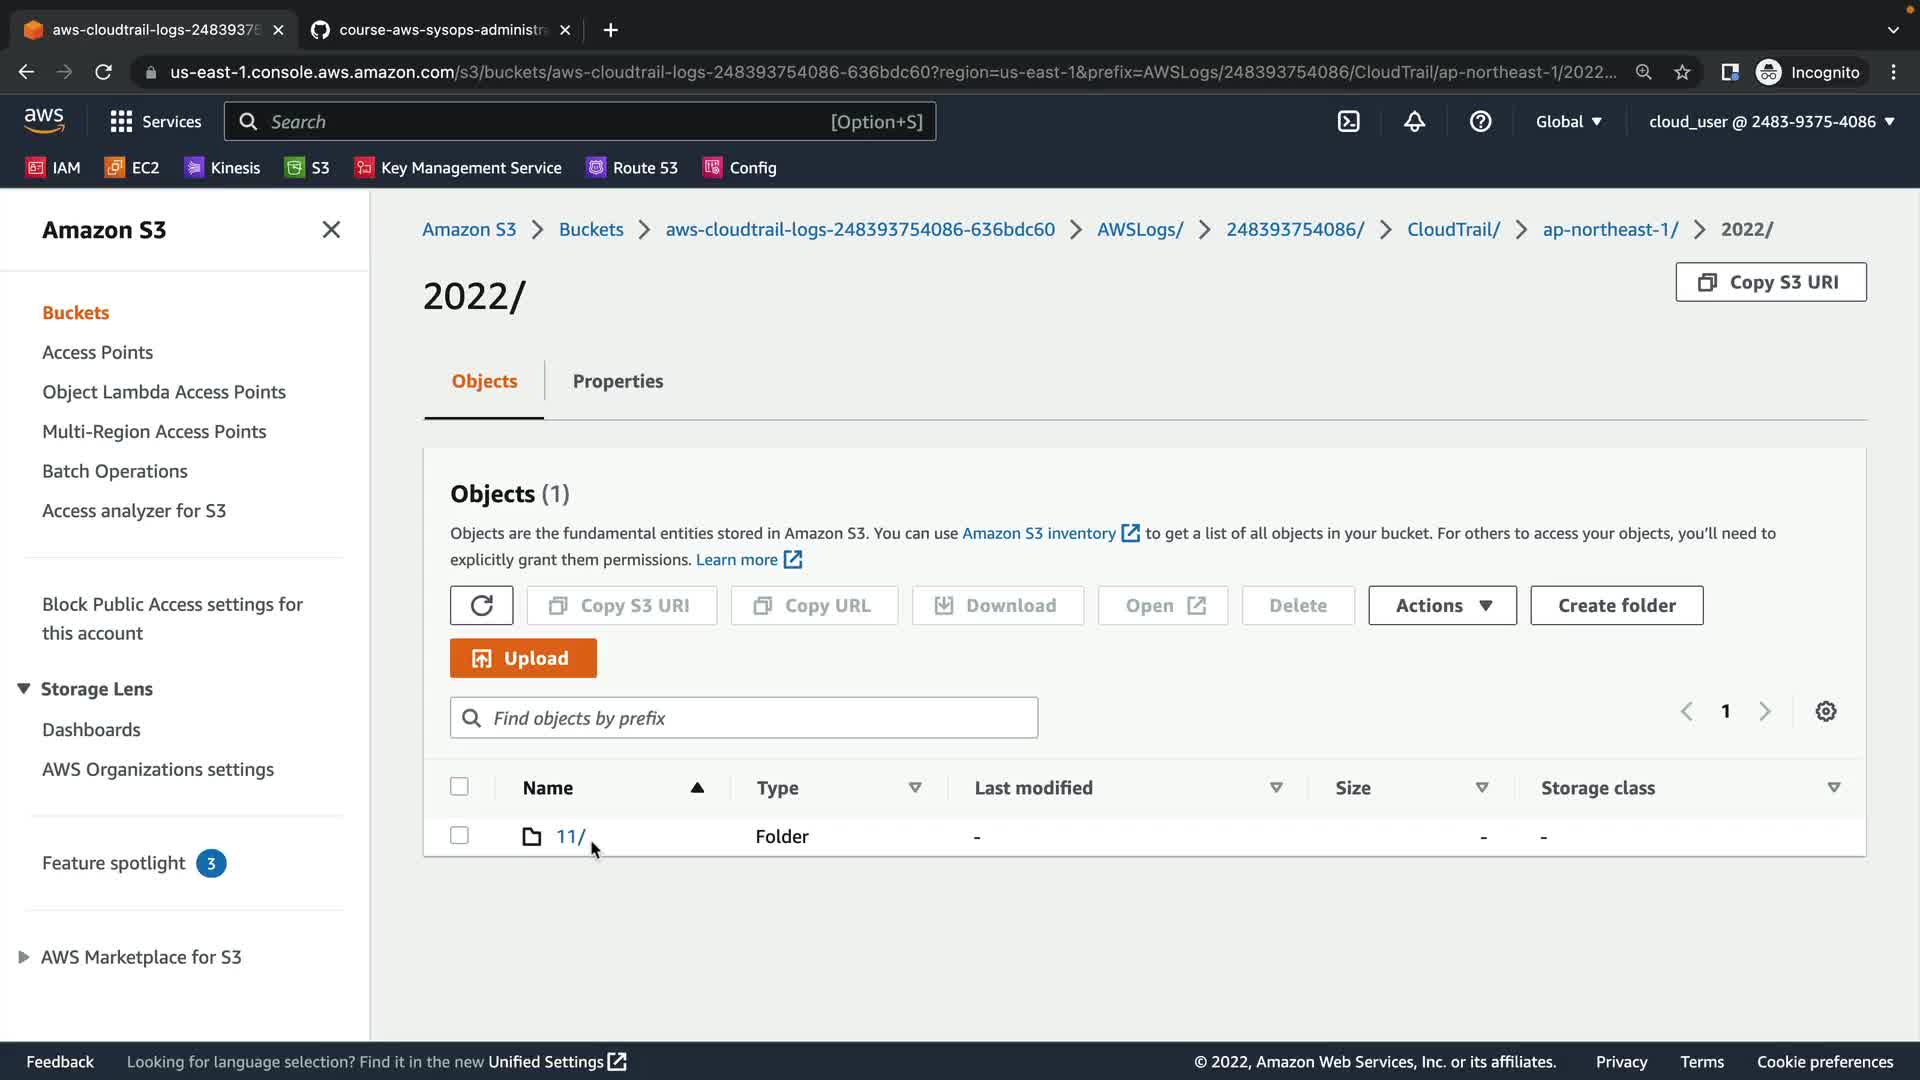Switch to the Properties tab

pos(617,381)
